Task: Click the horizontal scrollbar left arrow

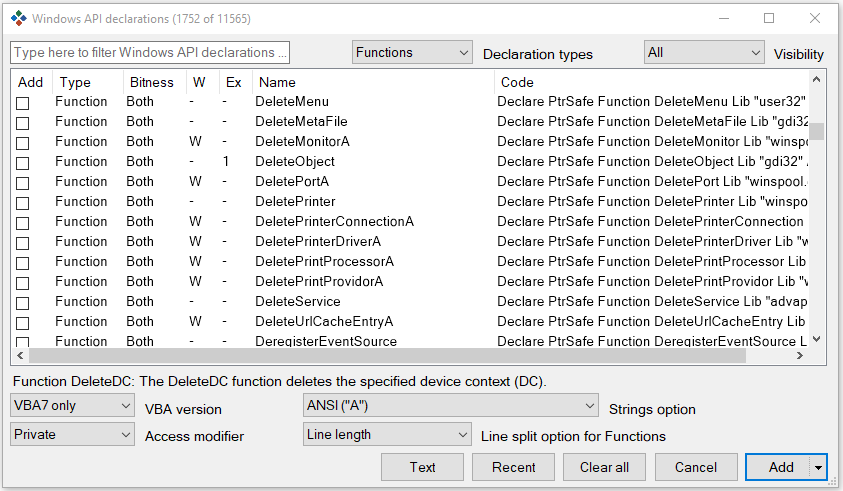Action: pyautogui.click(x=20, y=355)
